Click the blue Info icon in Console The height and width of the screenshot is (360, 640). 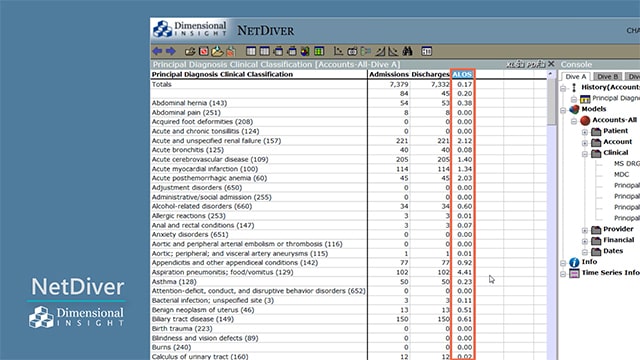pyautogui.click(x=574, y=262)
